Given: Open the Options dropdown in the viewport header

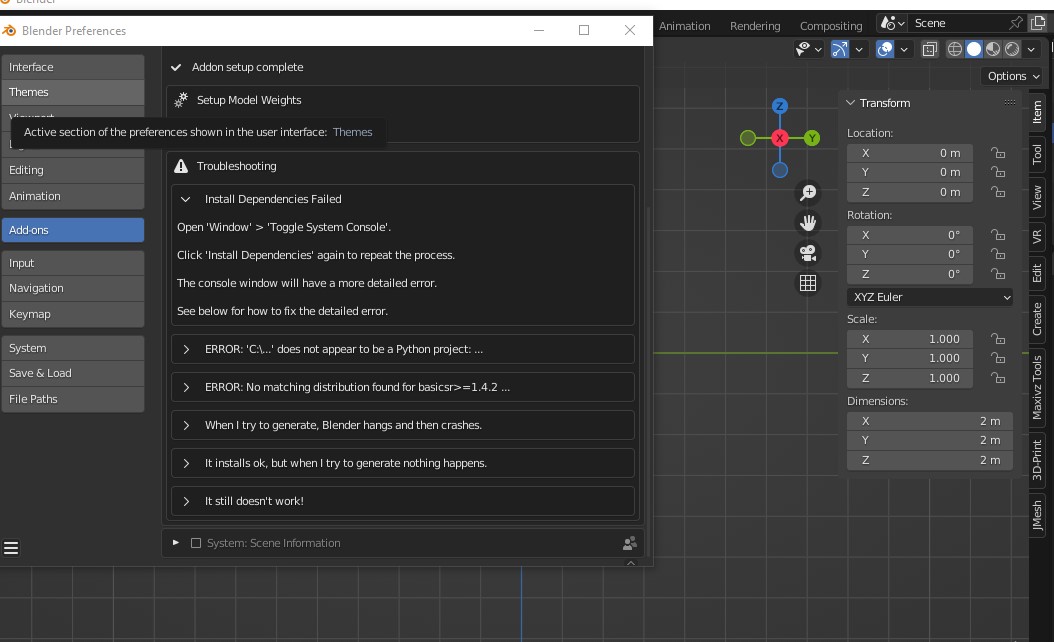Looking at the screenshot, I should coord(1012,76).
